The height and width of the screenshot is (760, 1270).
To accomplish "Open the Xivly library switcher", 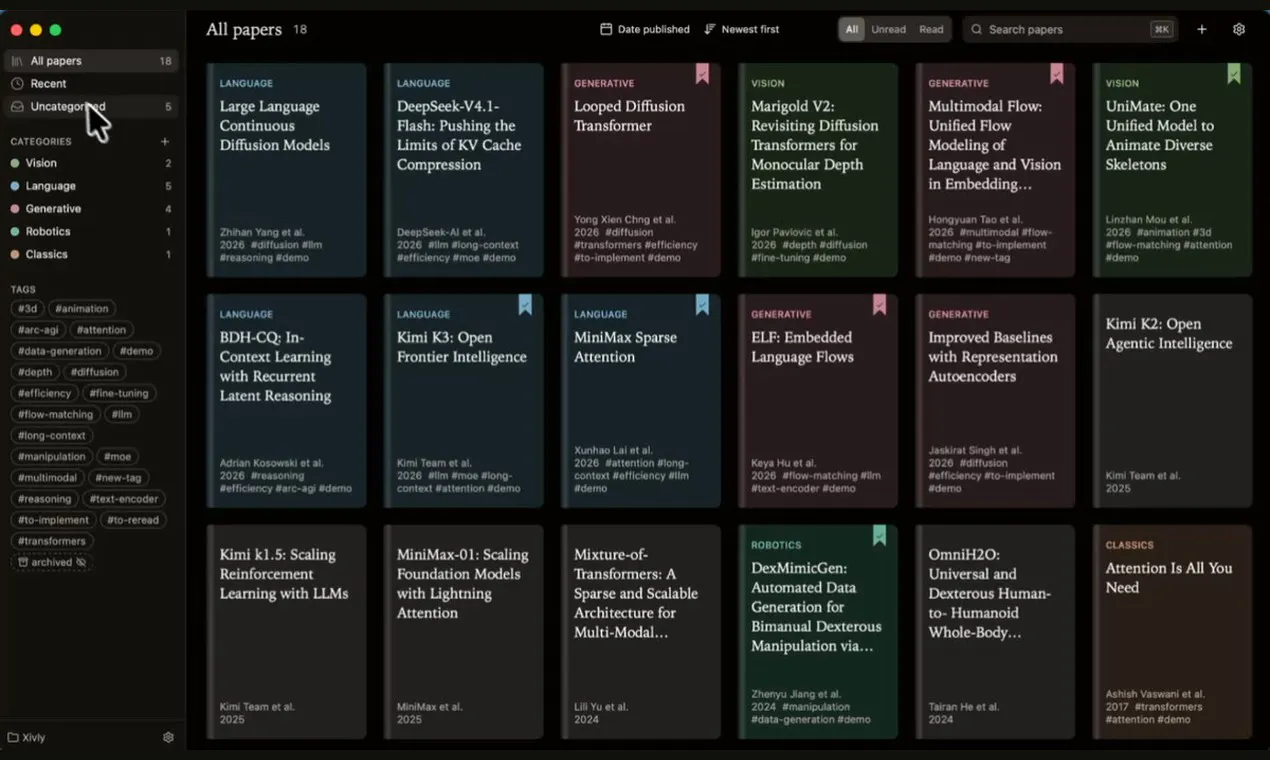I will (27, 737).
